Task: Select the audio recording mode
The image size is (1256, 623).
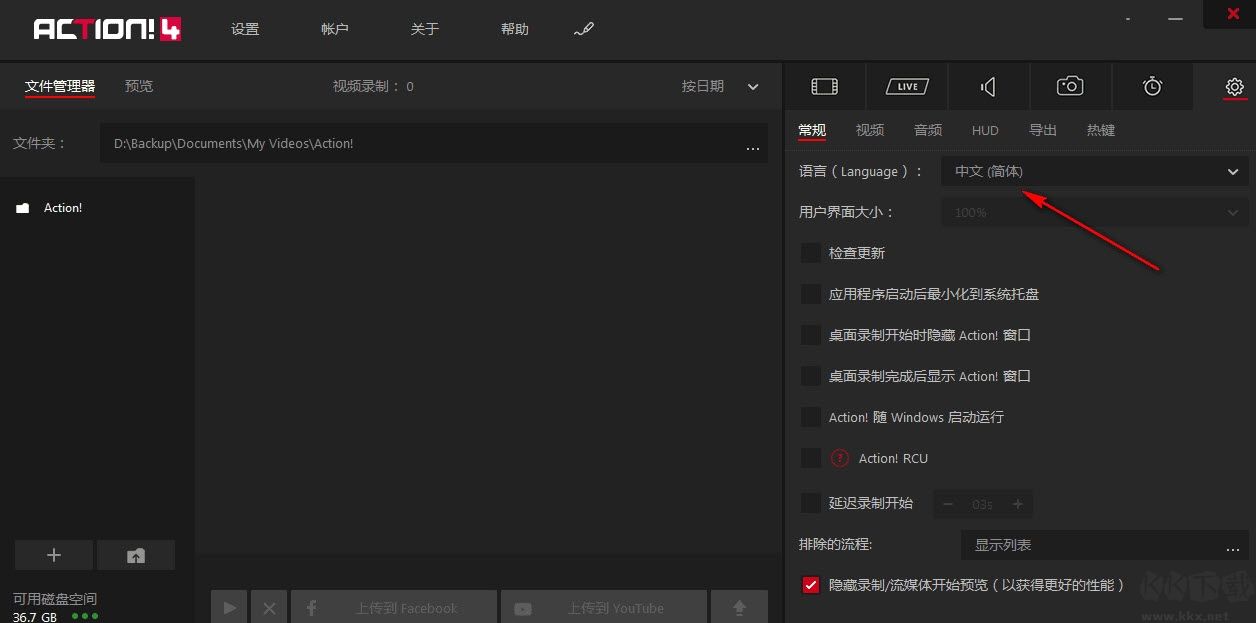Action: pos(988,86)
